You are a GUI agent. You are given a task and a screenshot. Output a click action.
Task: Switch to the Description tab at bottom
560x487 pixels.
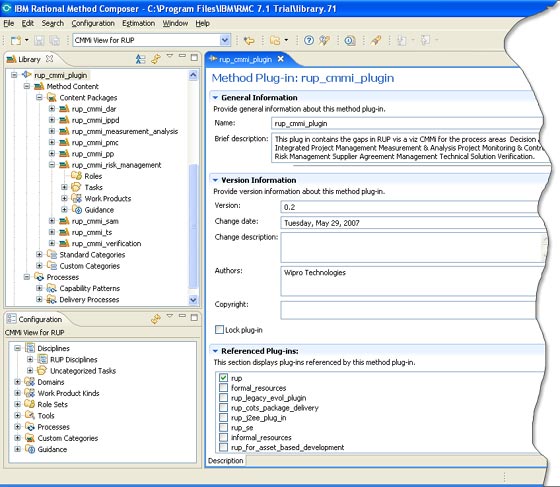click(x=226, y=461)
